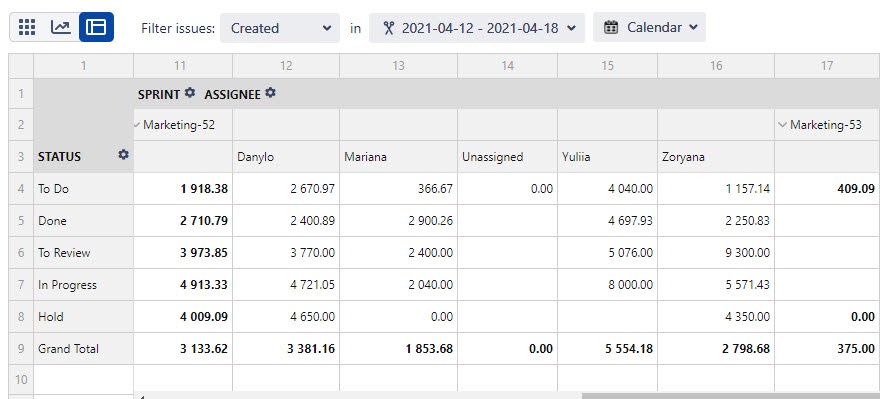The height and width of the screenshot is (399, 880).
Task: Open the Created filter dropdown
Action: pos(279,28)
